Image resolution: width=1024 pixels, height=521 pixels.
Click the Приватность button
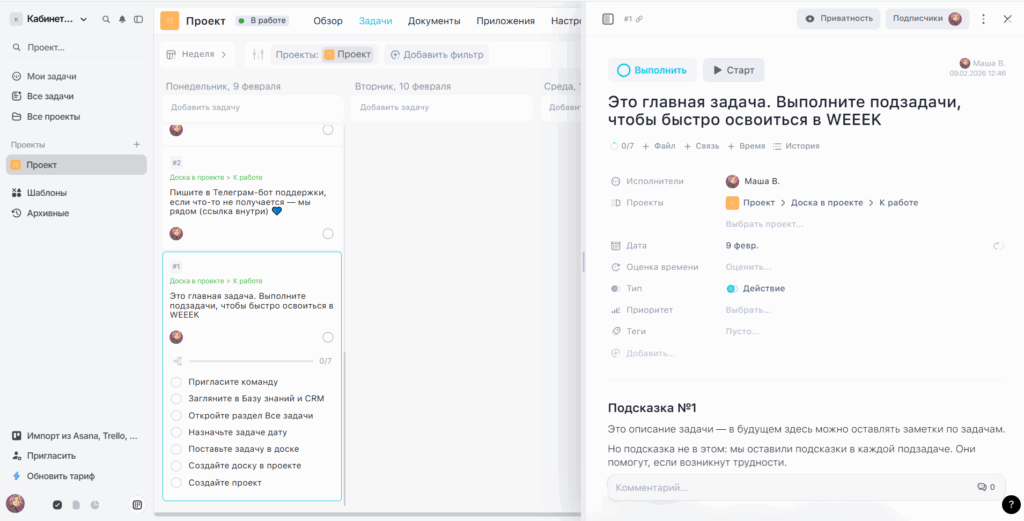click(x=839, y=18)
